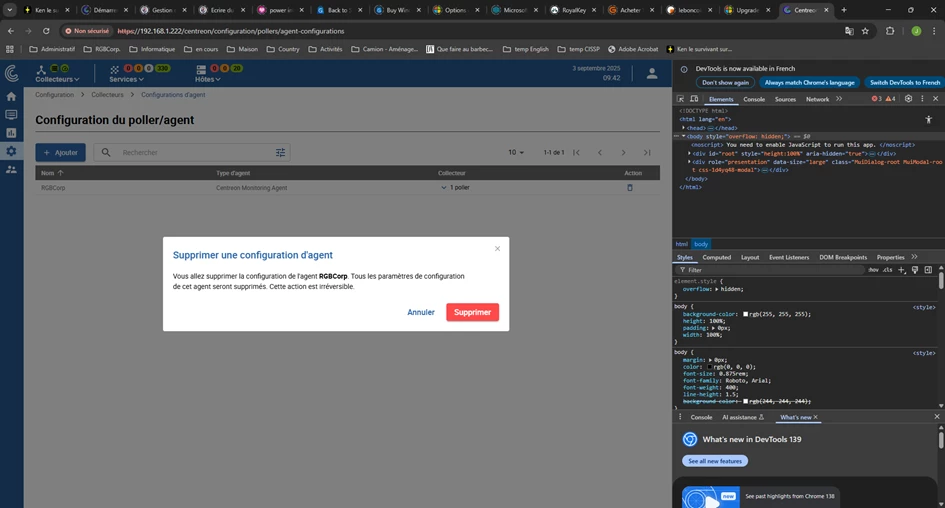Screen dimensions: 945x508
Task: Open the Monitoring screen sidebar icon
Action: coord(11,114)
